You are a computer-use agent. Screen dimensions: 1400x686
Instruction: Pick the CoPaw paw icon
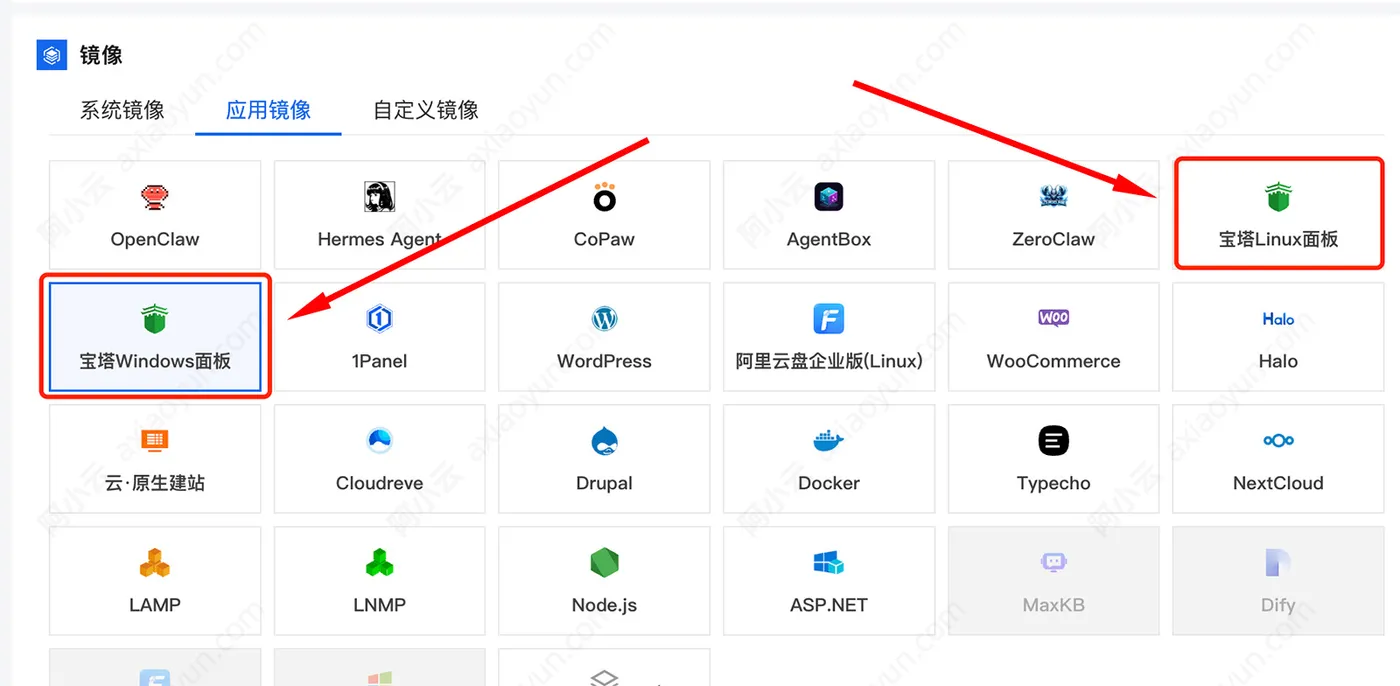click(604, 197)
